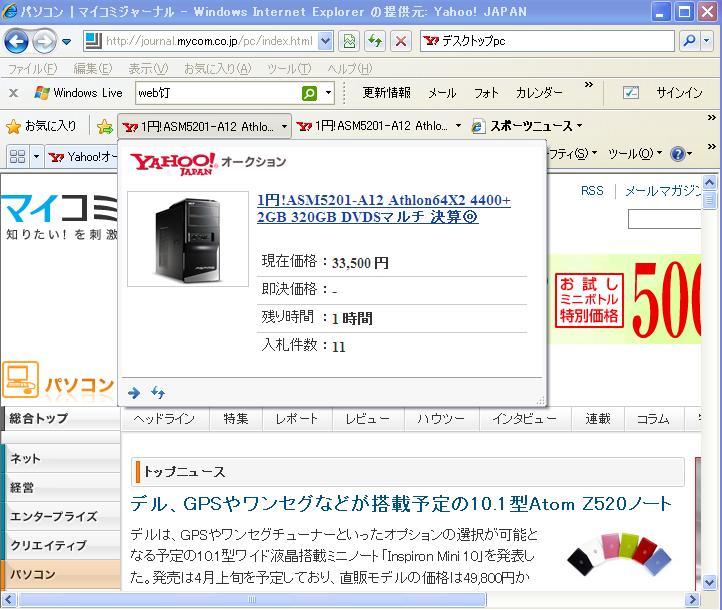This screenshot has height=610, width=722.
Task: Click the green Live search button
Action: coord(309,93)
